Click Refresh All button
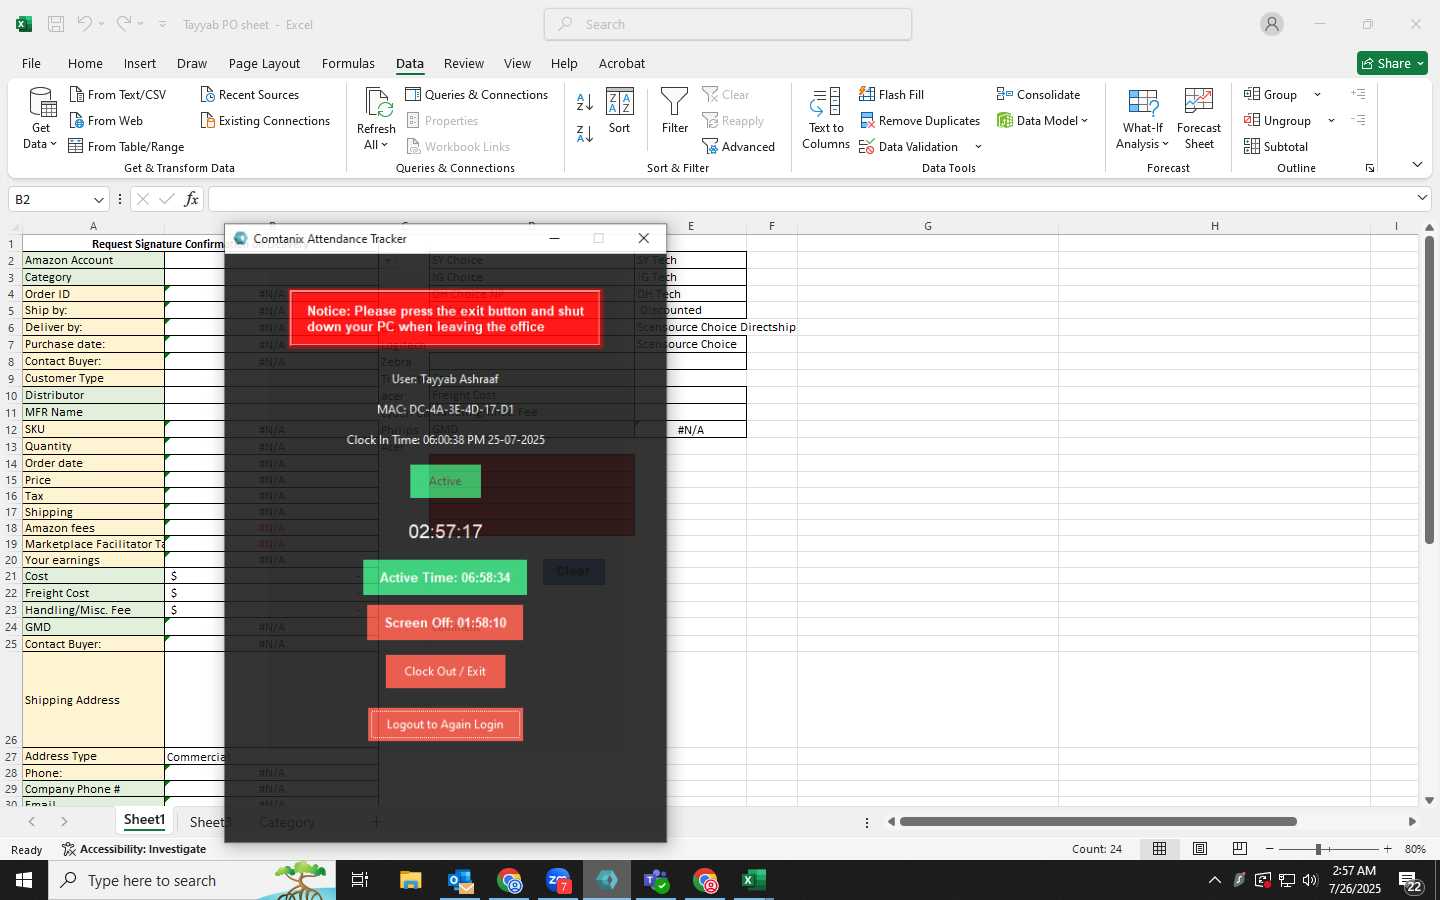Image resolution: width=1440 pixels, height=900 pixels. (376, 119)
